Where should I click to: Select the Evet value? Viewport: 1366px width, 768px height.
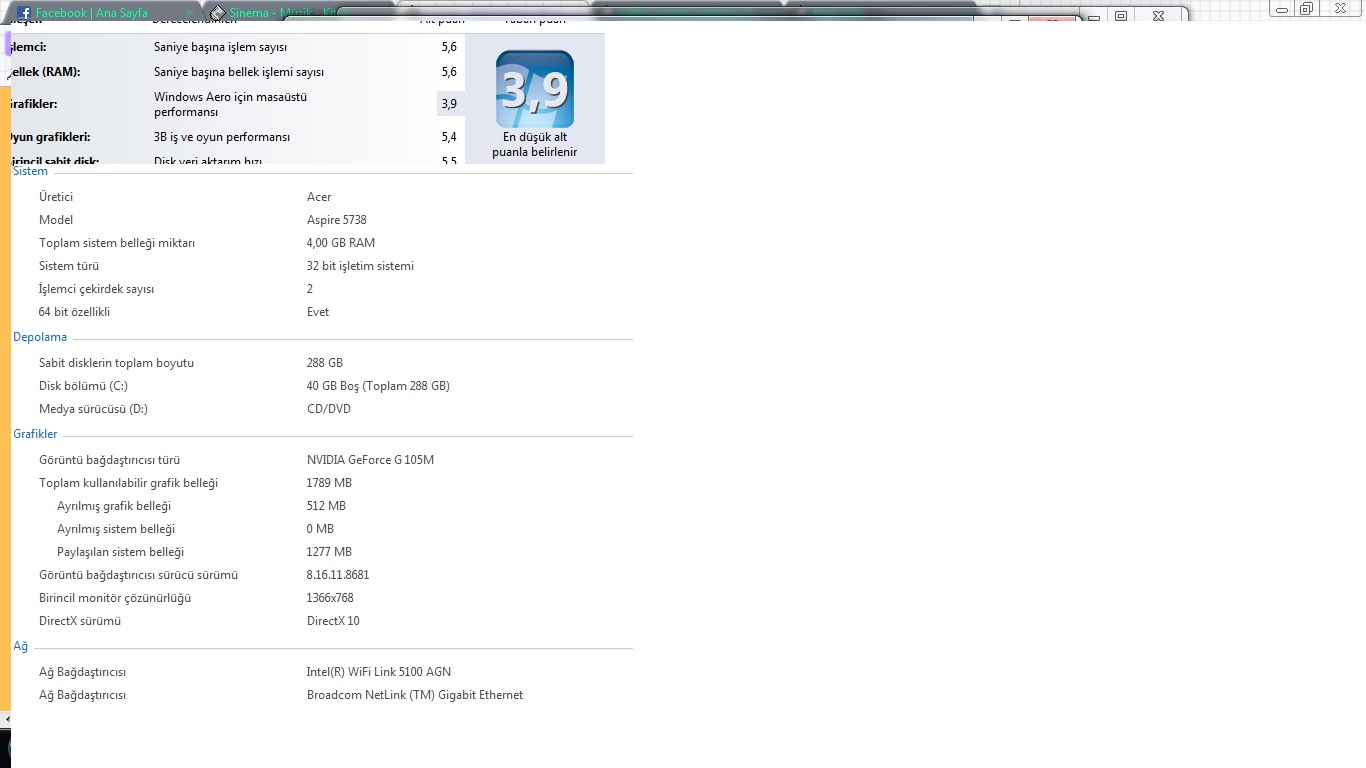tap(318, 312)
